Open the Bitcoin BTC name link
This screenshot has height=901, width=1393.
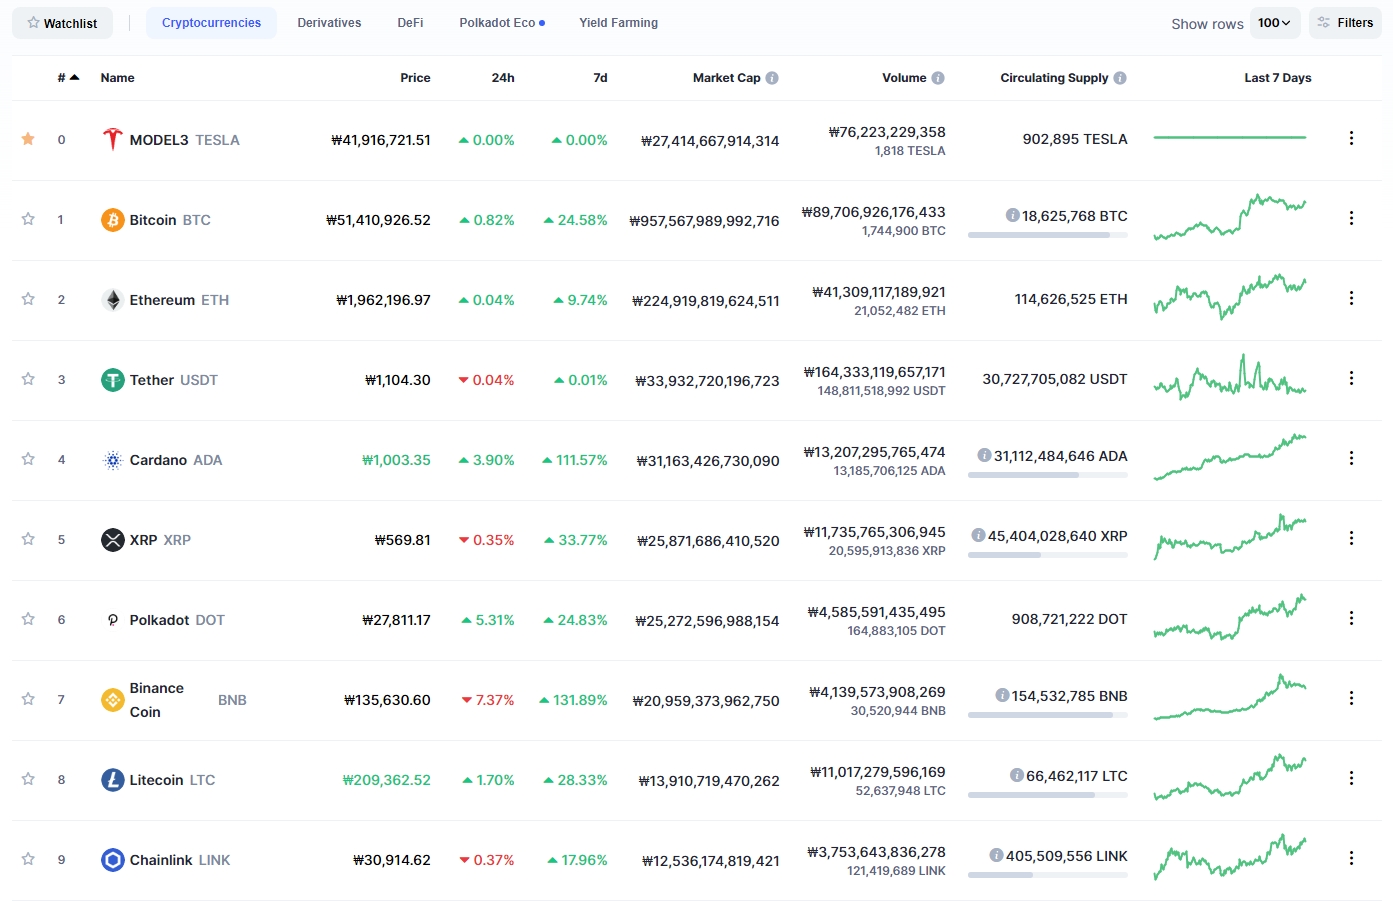pos(170,220)
